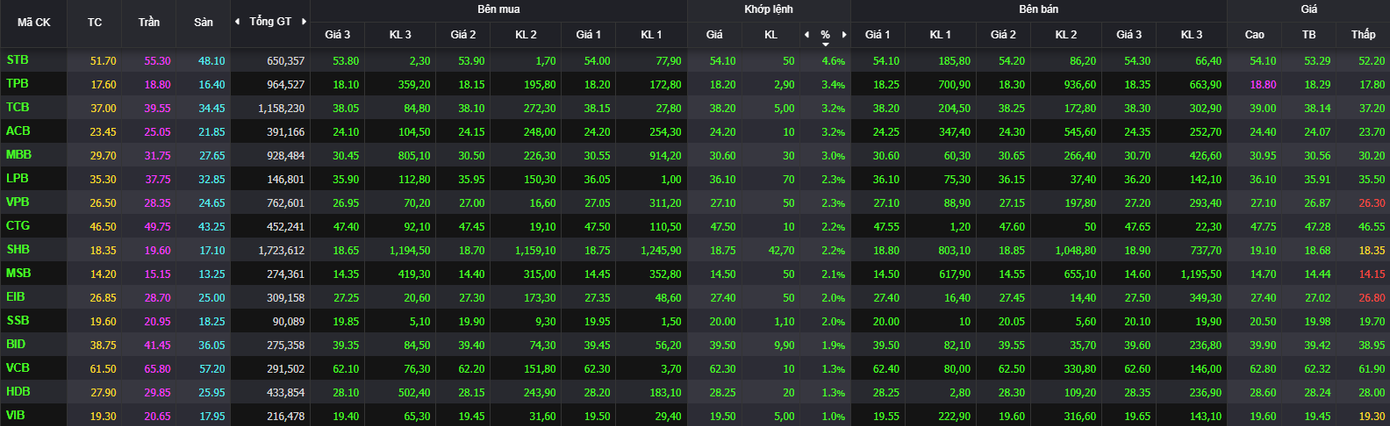Select the Bên mua header group

(498, 9)
